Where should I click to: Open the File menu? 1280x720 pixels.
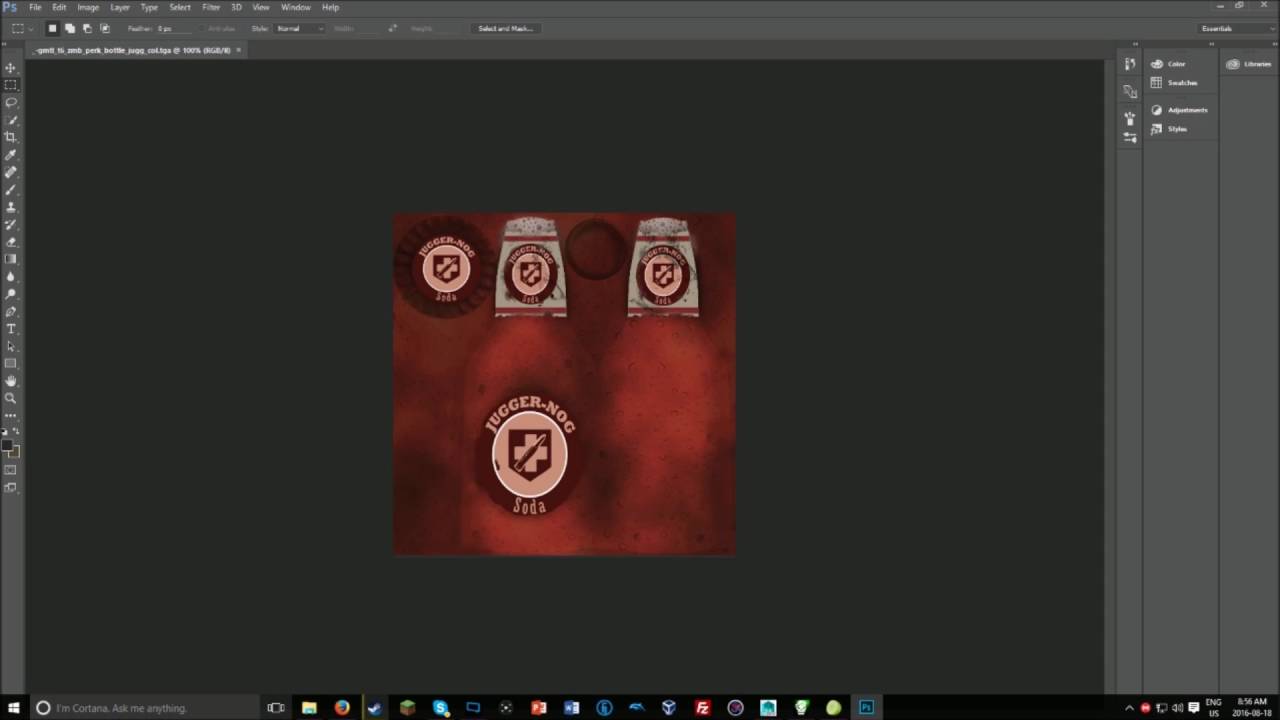(35, 7)
